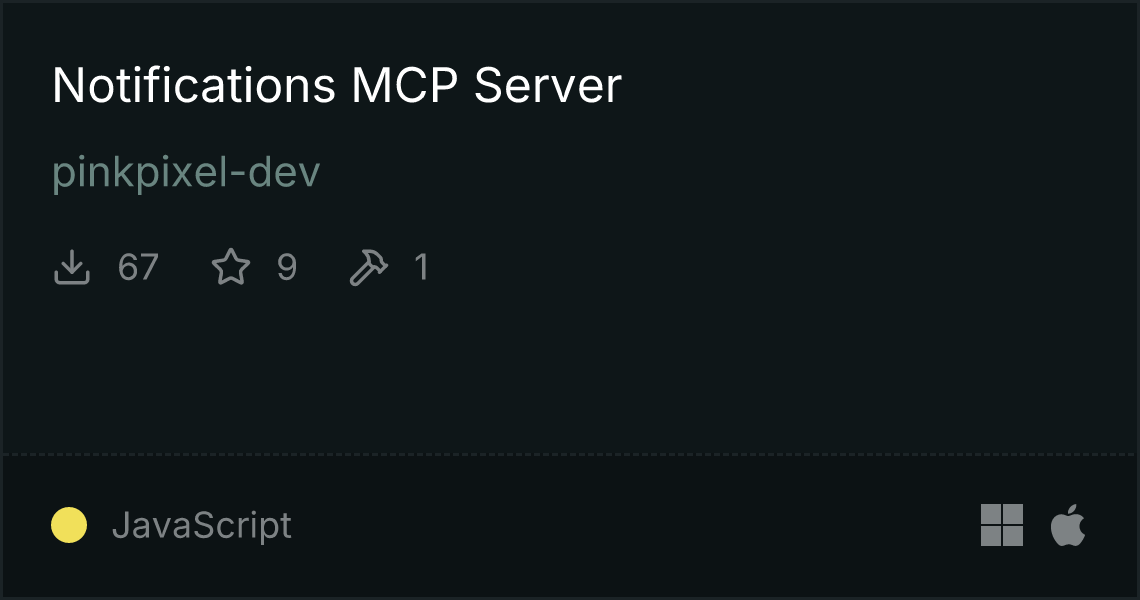This screenshot has width=1140, height=600.
Task: Click the download arrow icon
Action: 72,267
